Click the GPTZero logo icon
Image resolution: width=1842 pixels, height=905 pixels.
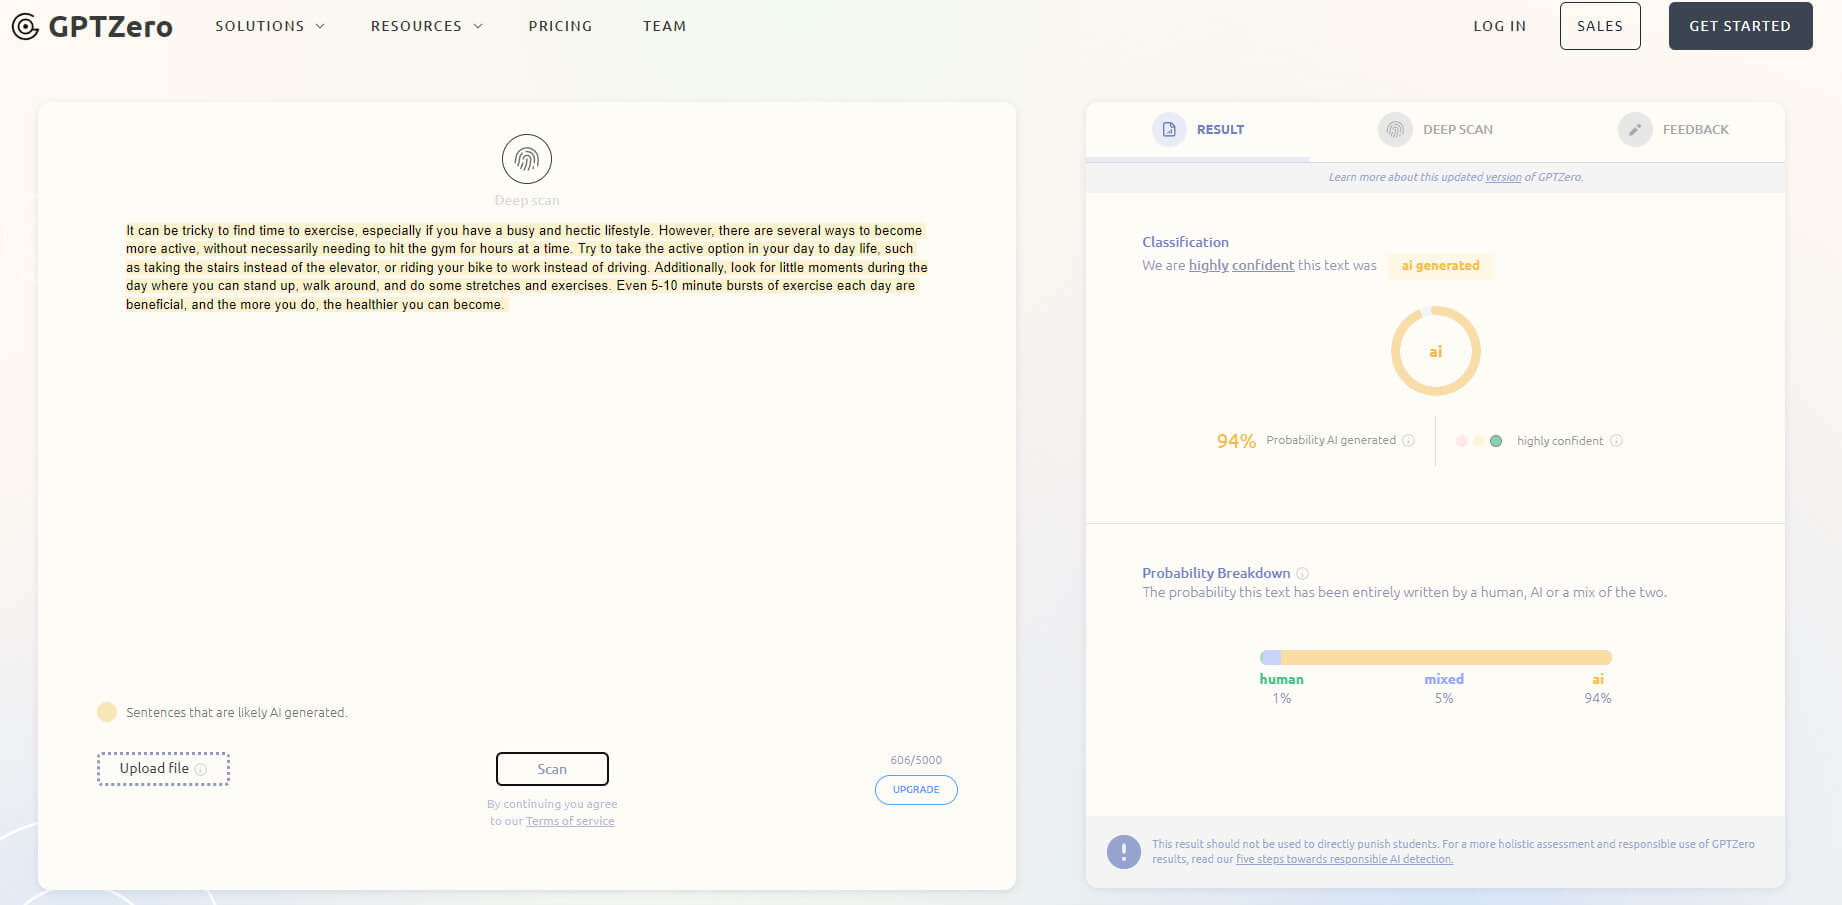point(25,27)
